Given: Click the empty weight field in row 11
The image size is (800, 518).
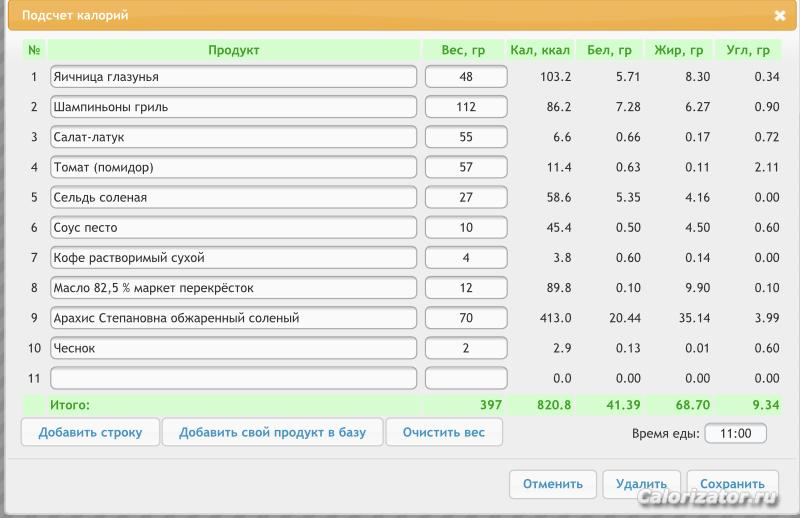Looking at the screenshot, I should 466,378.
